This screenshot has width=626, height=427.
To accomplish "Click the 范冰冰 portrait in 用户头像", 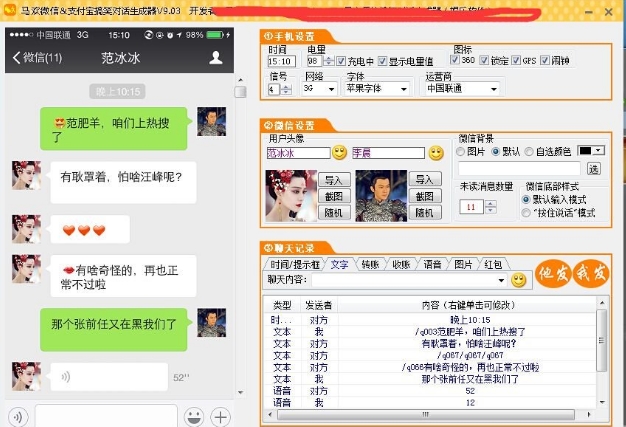I will click(291, 196).
